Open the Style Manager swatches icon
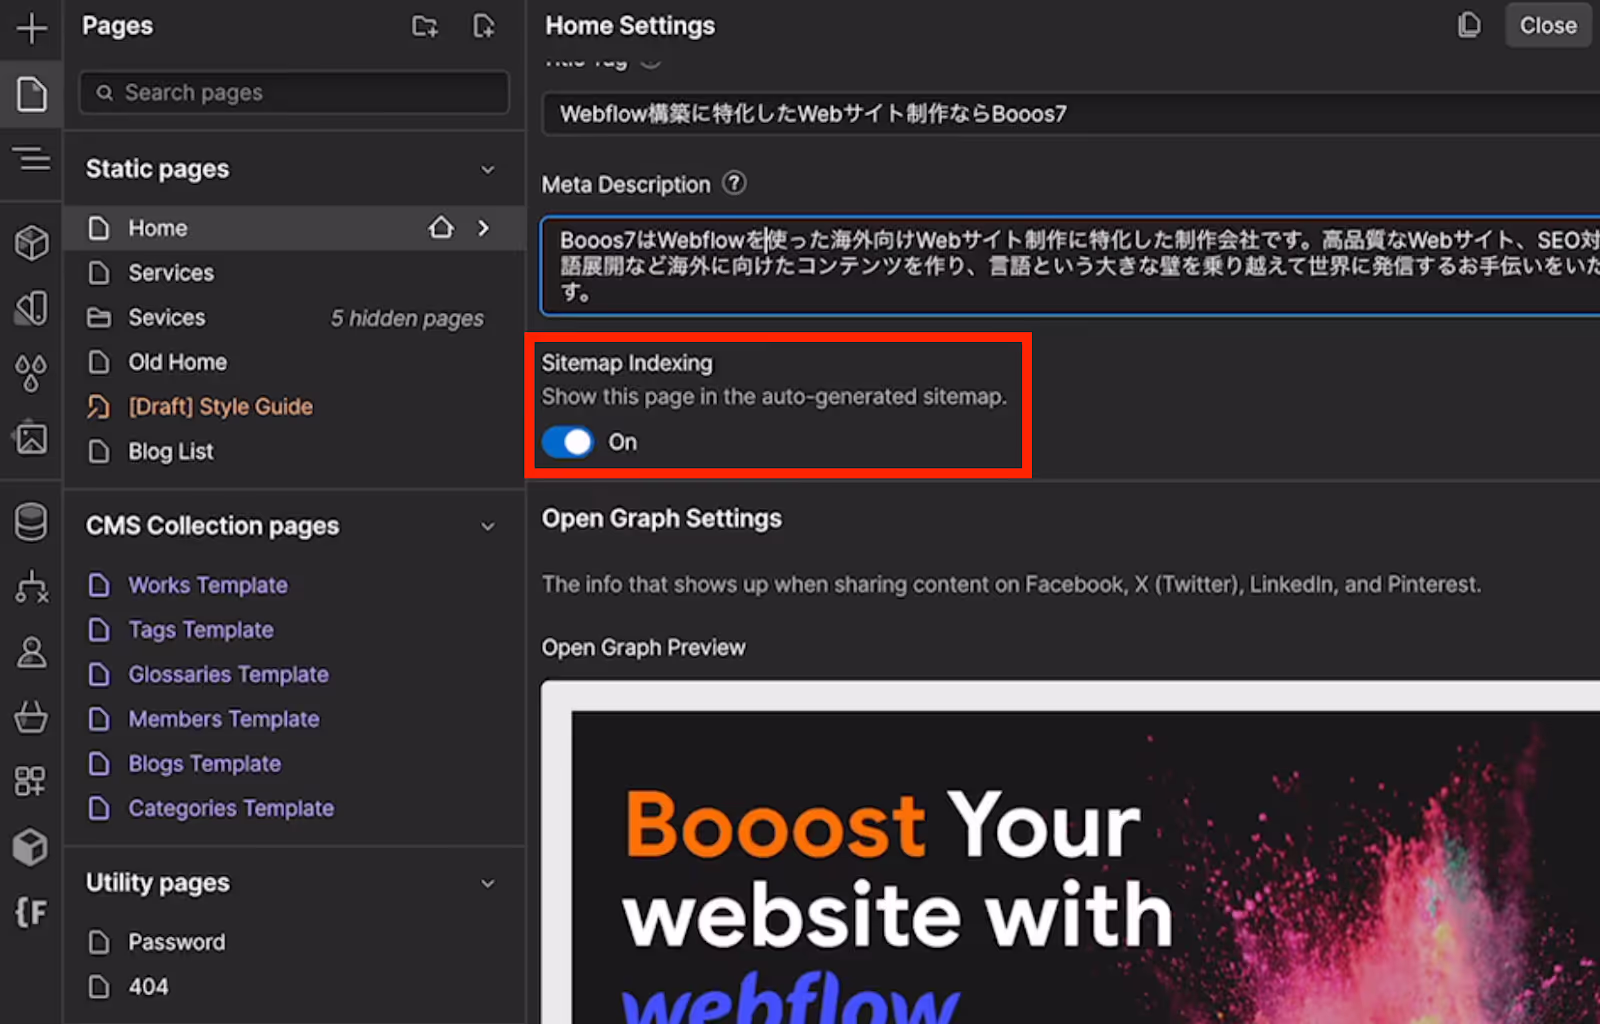Viewport: 1600px width, 1024px height. pos(31,307)
